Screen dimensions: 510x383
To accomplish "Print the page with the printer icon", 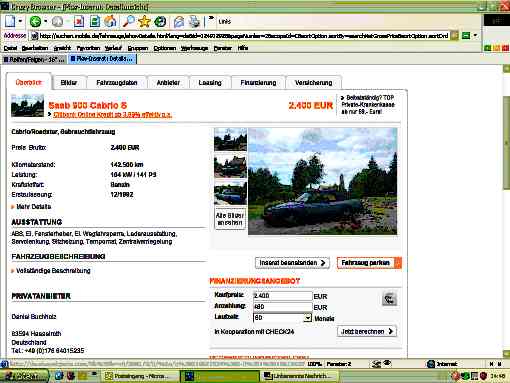I will [x=194, y=22].
